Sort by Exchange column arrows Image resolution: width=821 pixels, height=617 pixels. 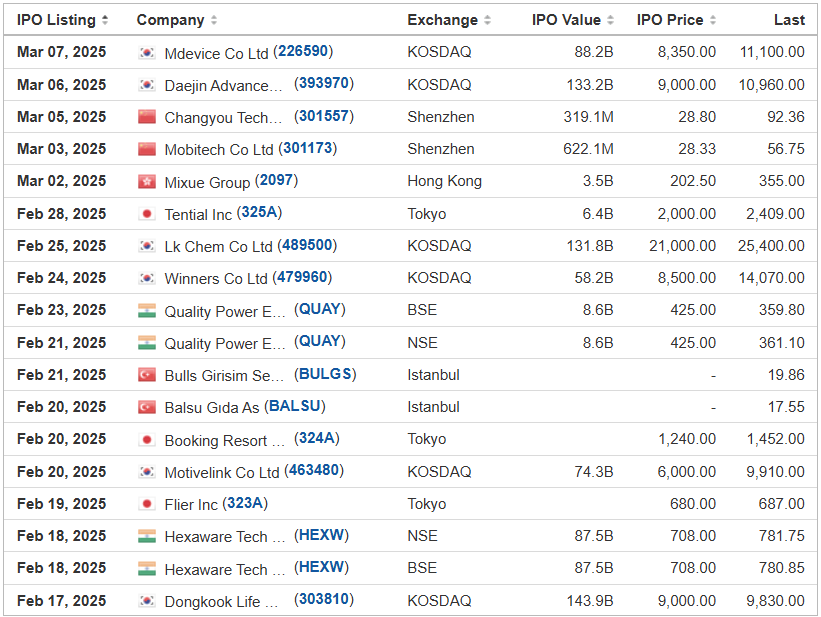tap(487, 20)
